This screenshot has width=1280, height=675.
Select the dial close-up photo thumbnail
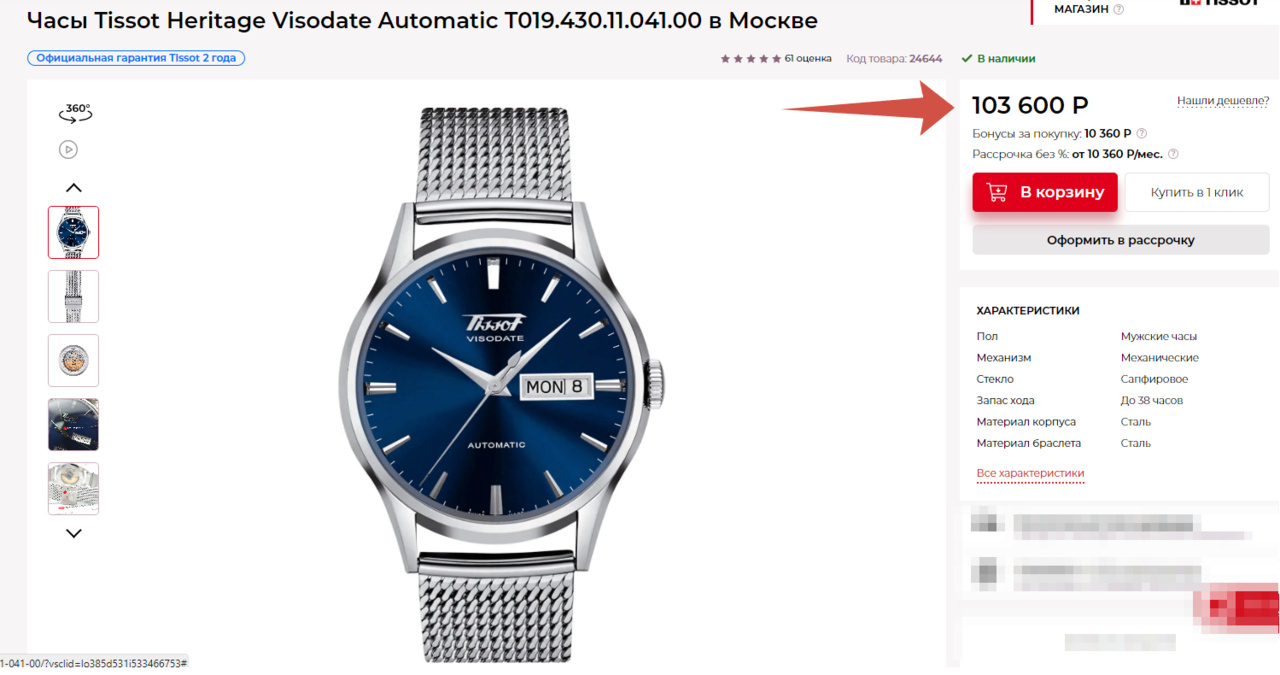73,424
